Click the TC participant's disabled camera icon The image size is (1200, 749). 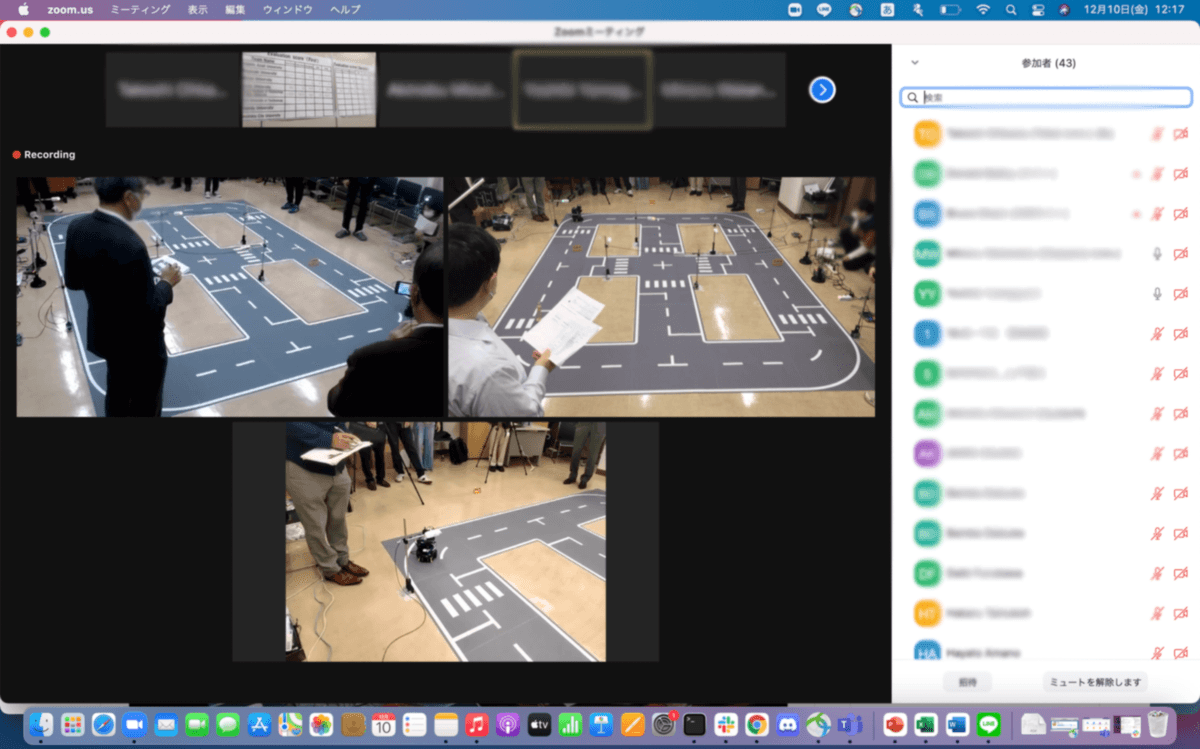pos(1181,133)
